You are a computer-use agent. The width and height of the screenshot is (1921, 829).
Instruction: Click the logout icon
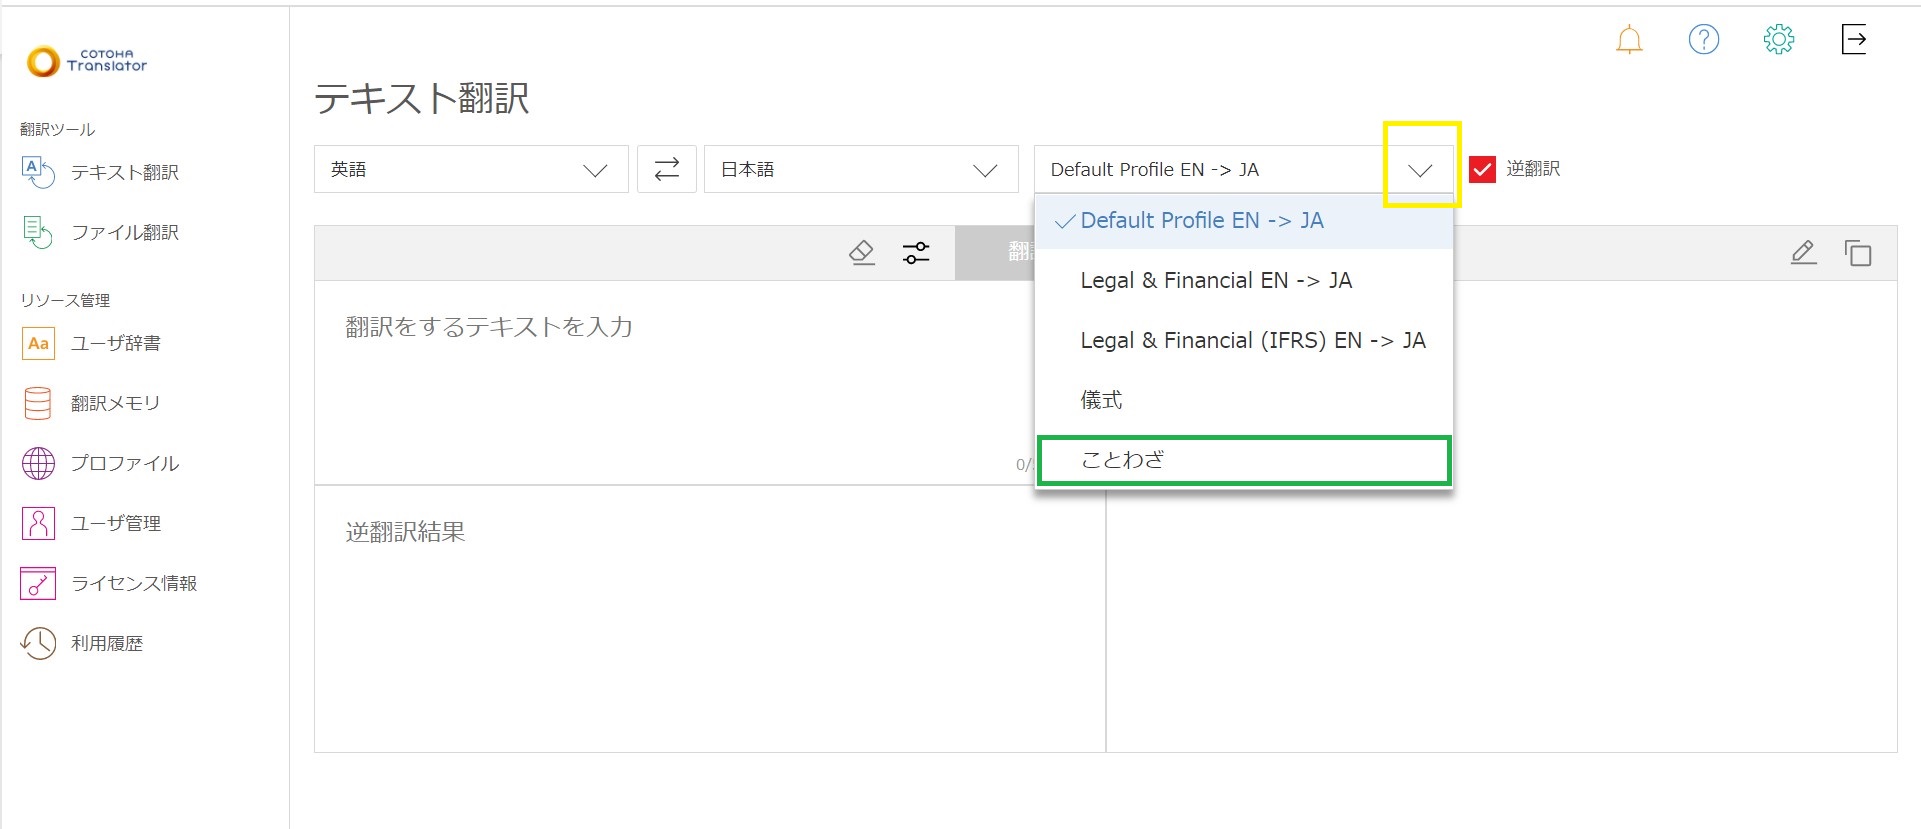point(1853,40)
